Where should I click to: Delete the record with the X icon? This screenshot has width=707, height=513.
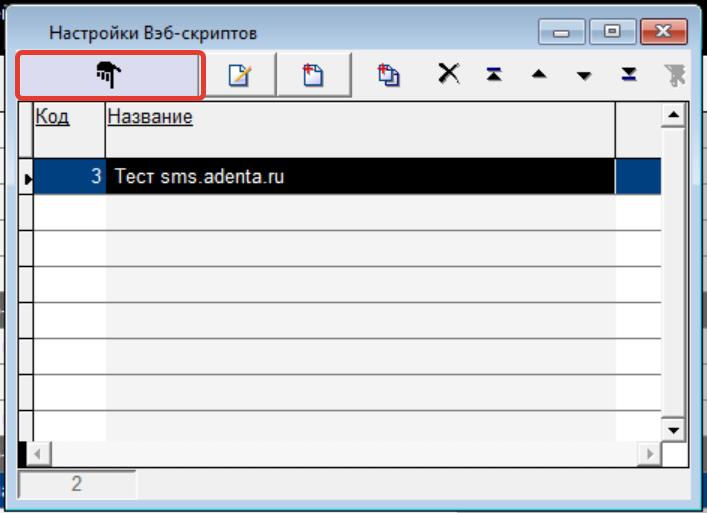pyautogui.click(x=449, y=74)
